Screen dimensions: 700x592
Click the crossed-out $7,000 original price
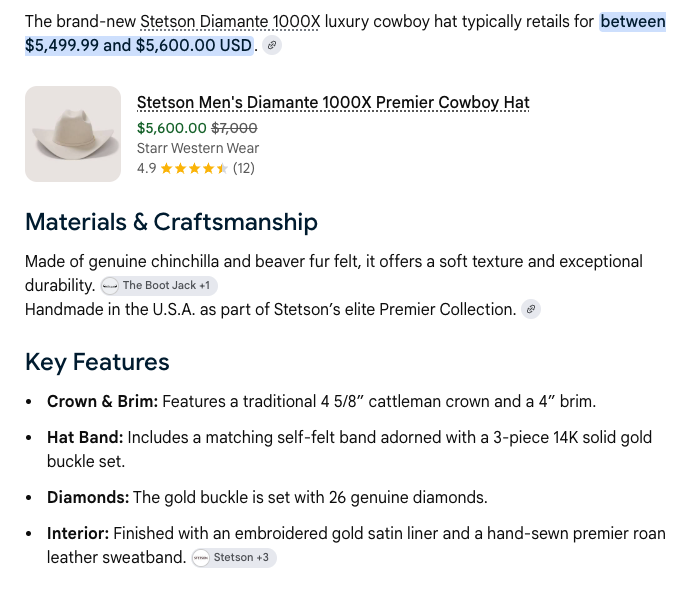[234, 128]
